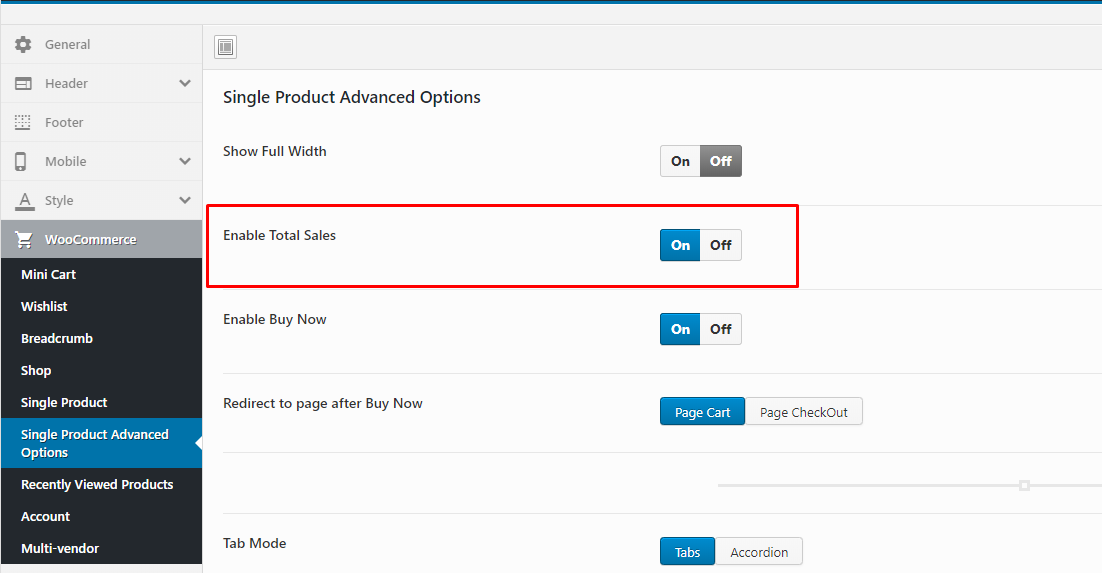Open Recently Viewed Products submenu item

pyautogui.click(x=101, y=484)
